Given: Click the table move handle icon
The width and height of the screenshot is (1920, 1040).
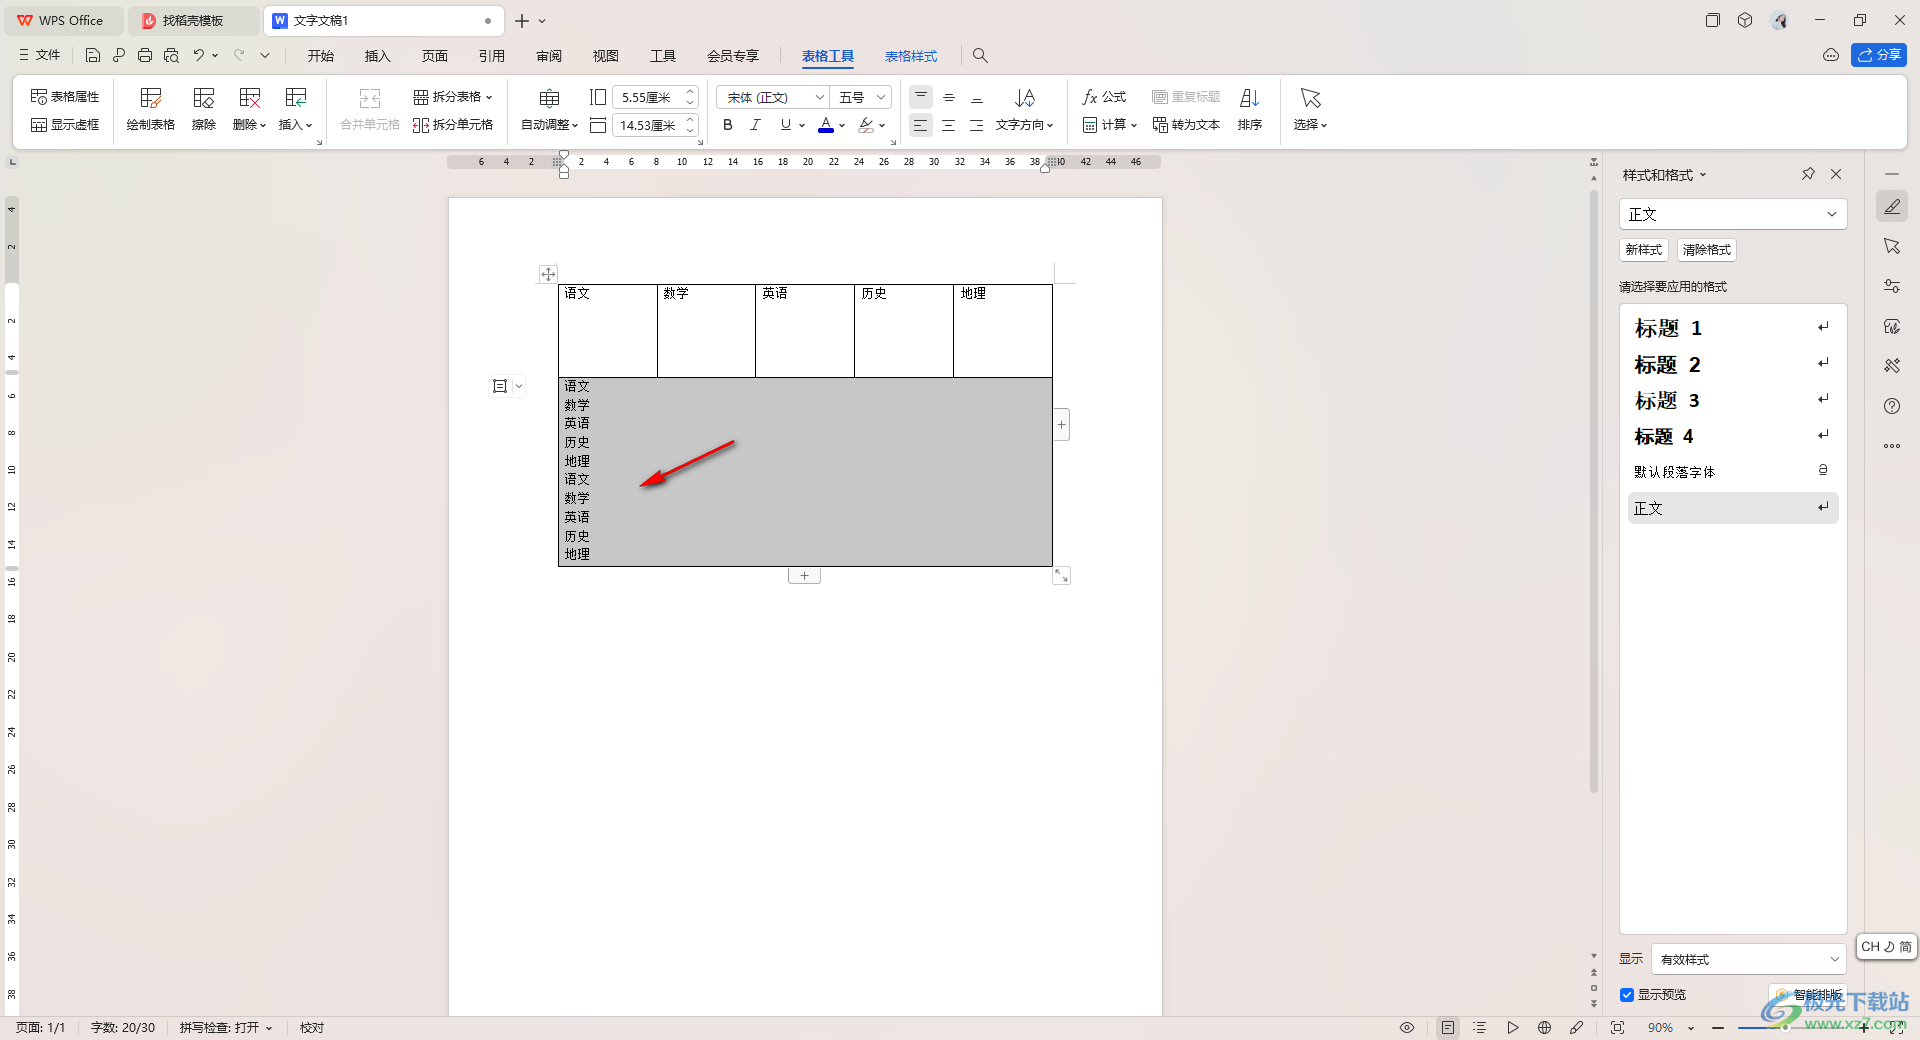Looking at the screenshot, I should tap(548, 274).
